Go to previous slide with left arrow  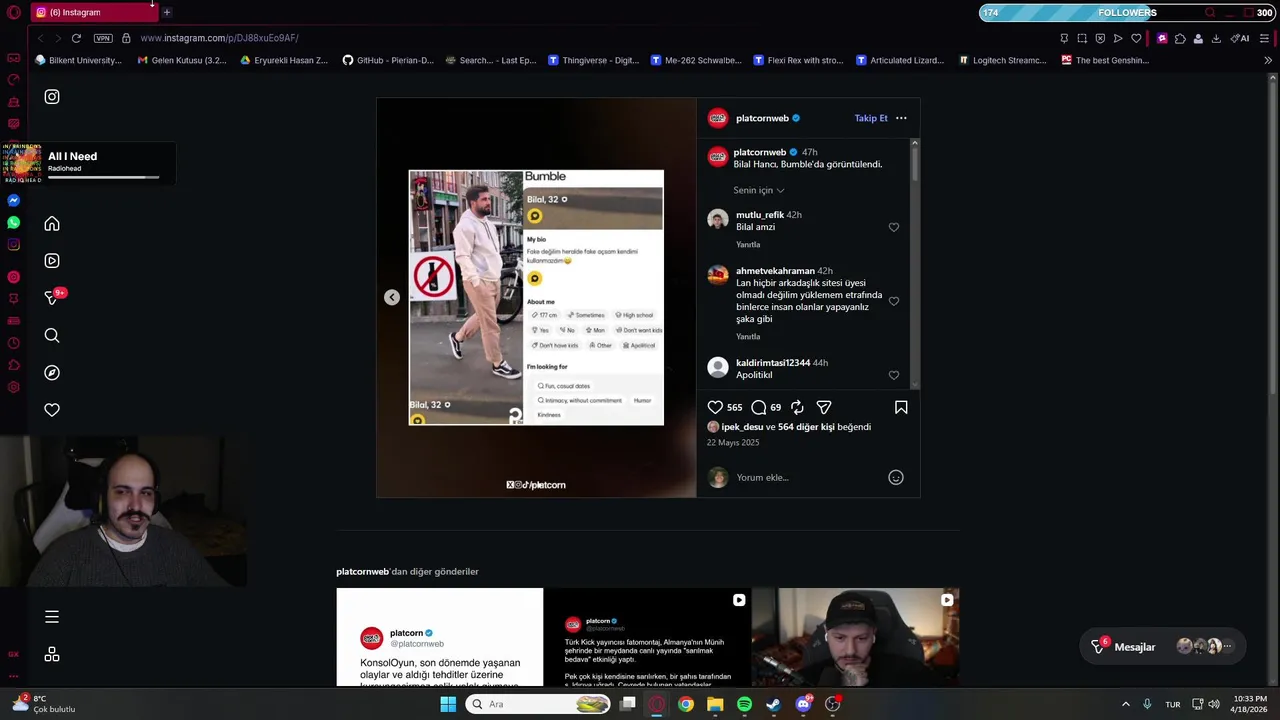click(x=392, y=297)
